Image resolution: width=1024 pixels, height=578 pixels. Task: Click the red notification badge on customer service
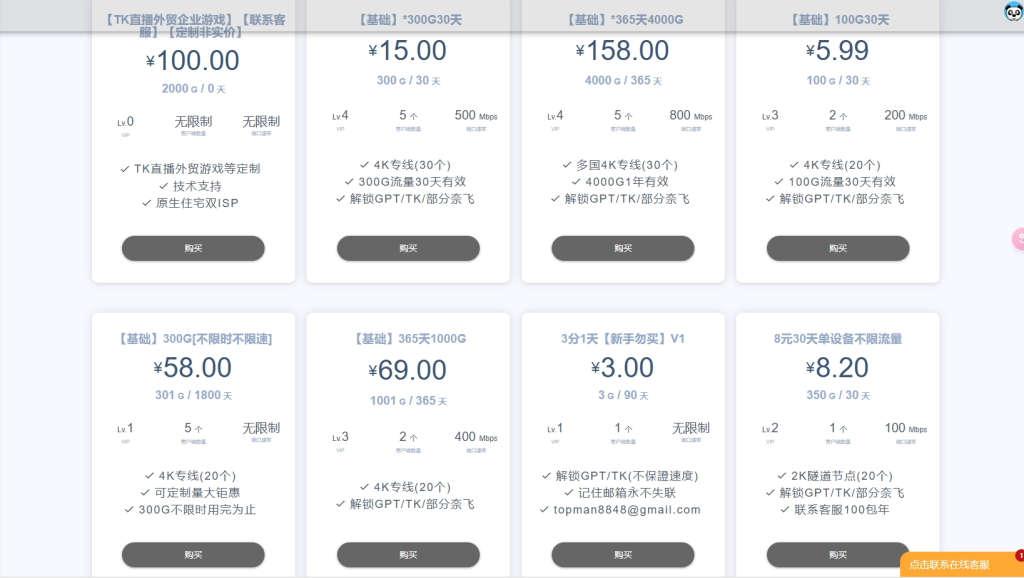pyautogui.click(x=1019, y=555)
